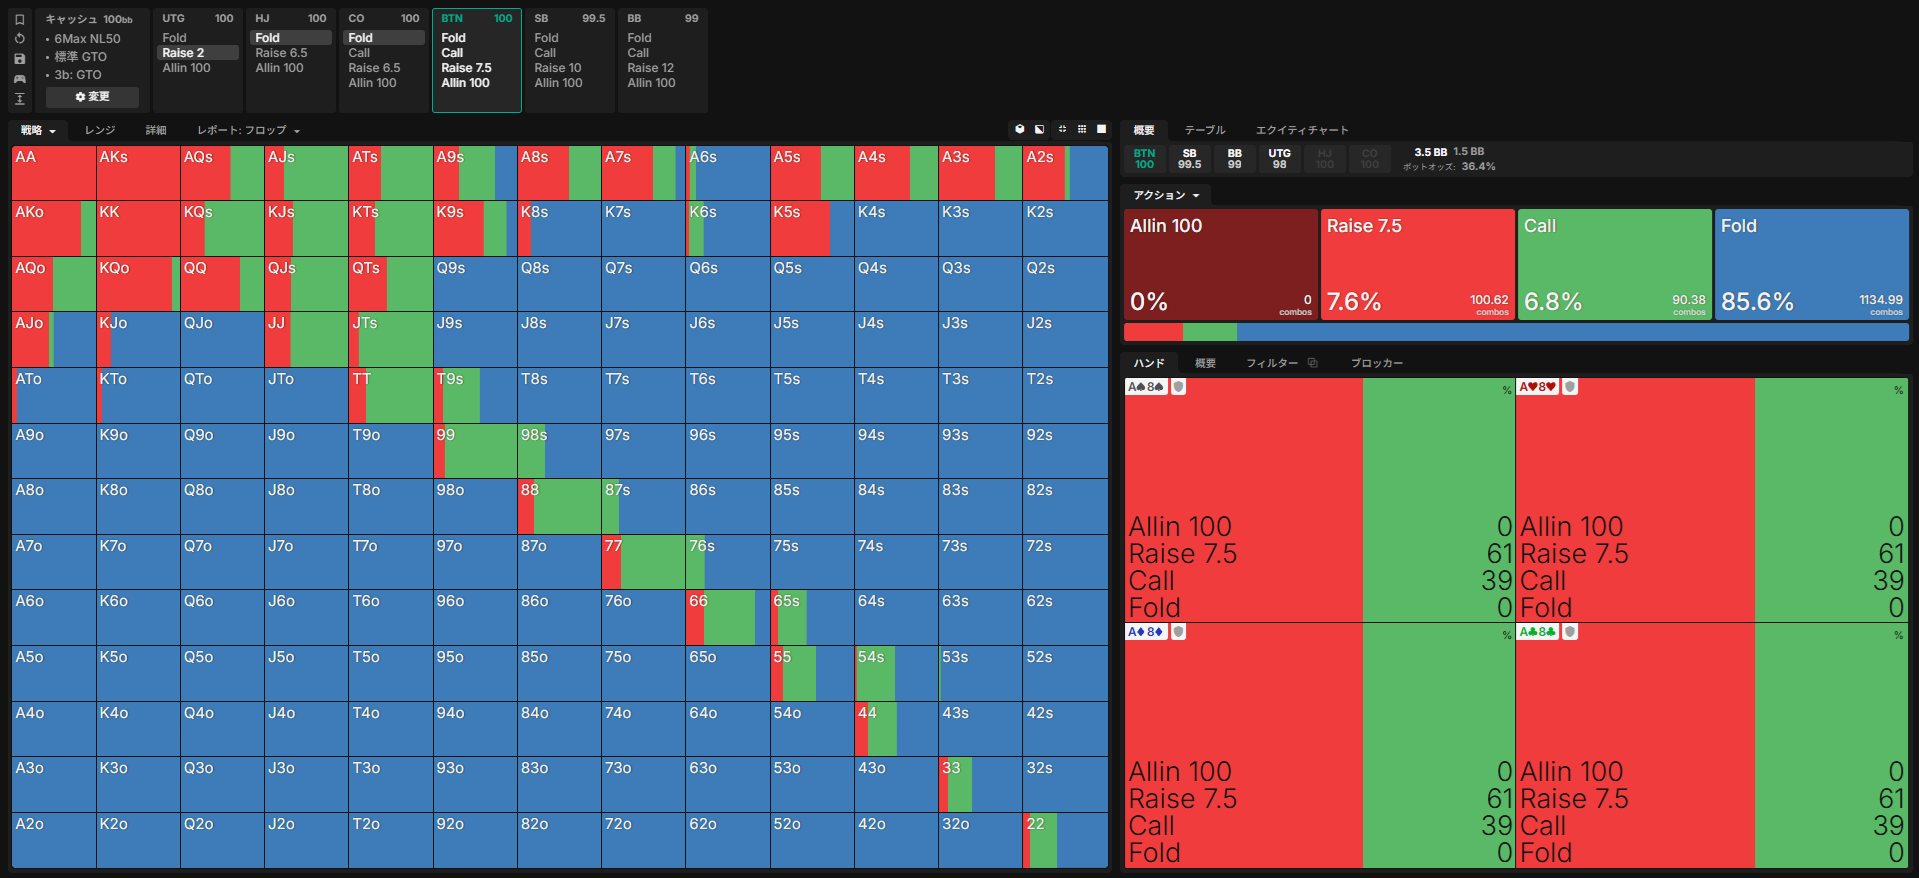The image size is (1919, 878).
Task: Click the reset arrow icon in the sidebar
Action: tap(19, 39)
